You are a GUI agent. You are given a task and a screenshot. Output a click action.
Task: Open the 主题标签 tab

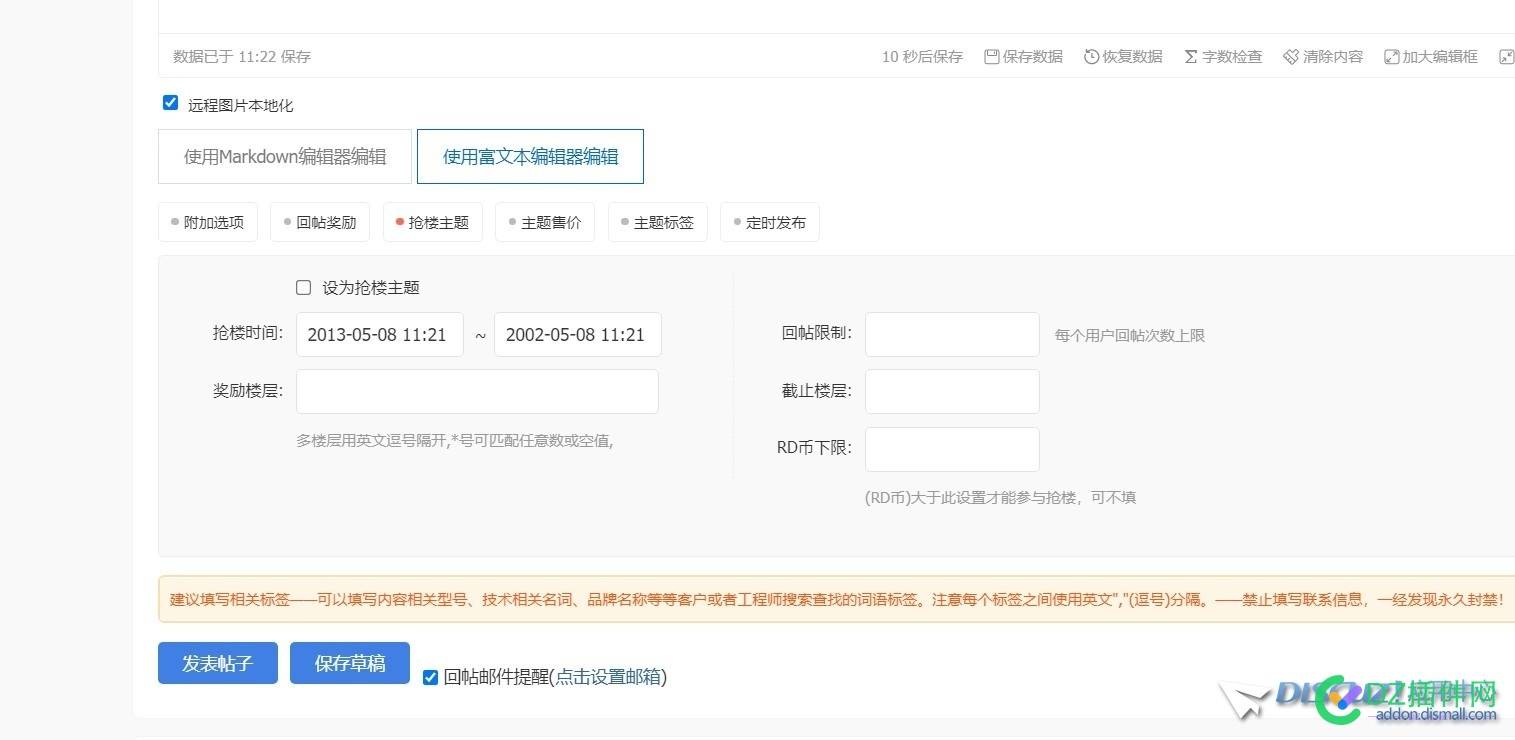pos(658,222)
